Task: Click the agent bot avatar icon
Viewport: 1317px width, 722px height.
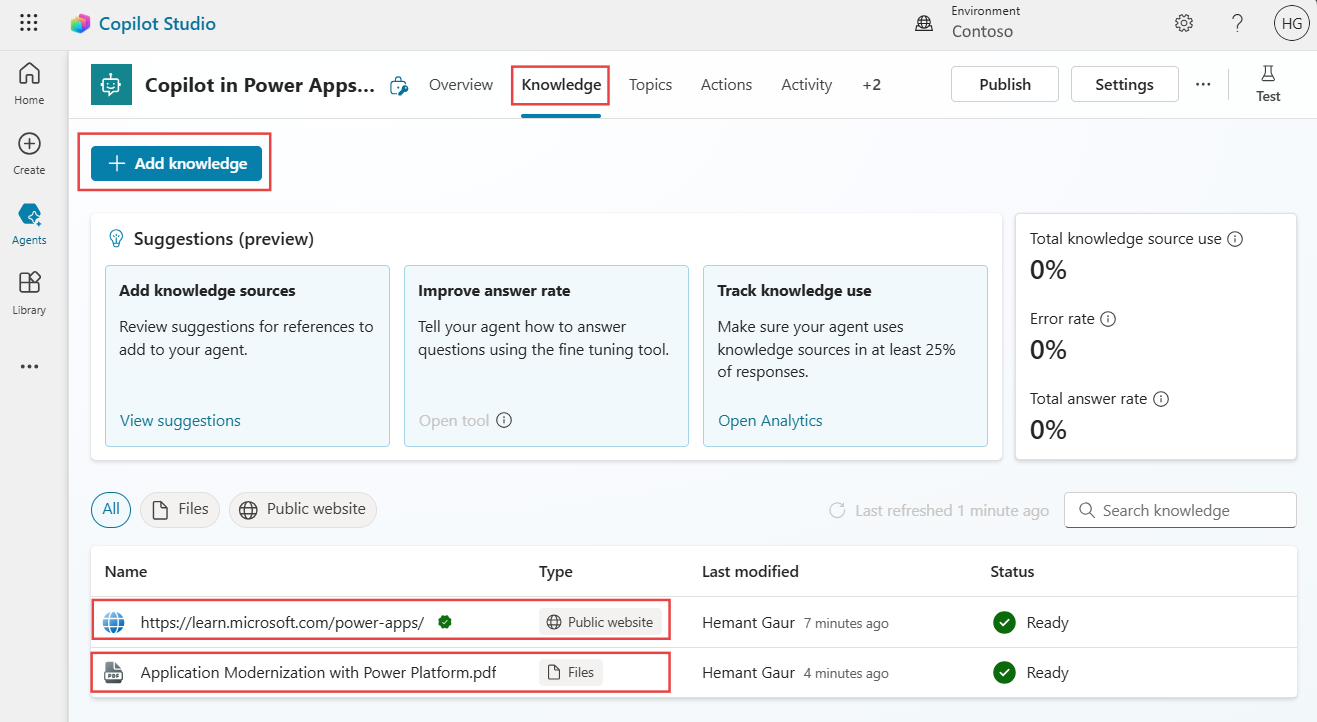Action: [111, 85]
